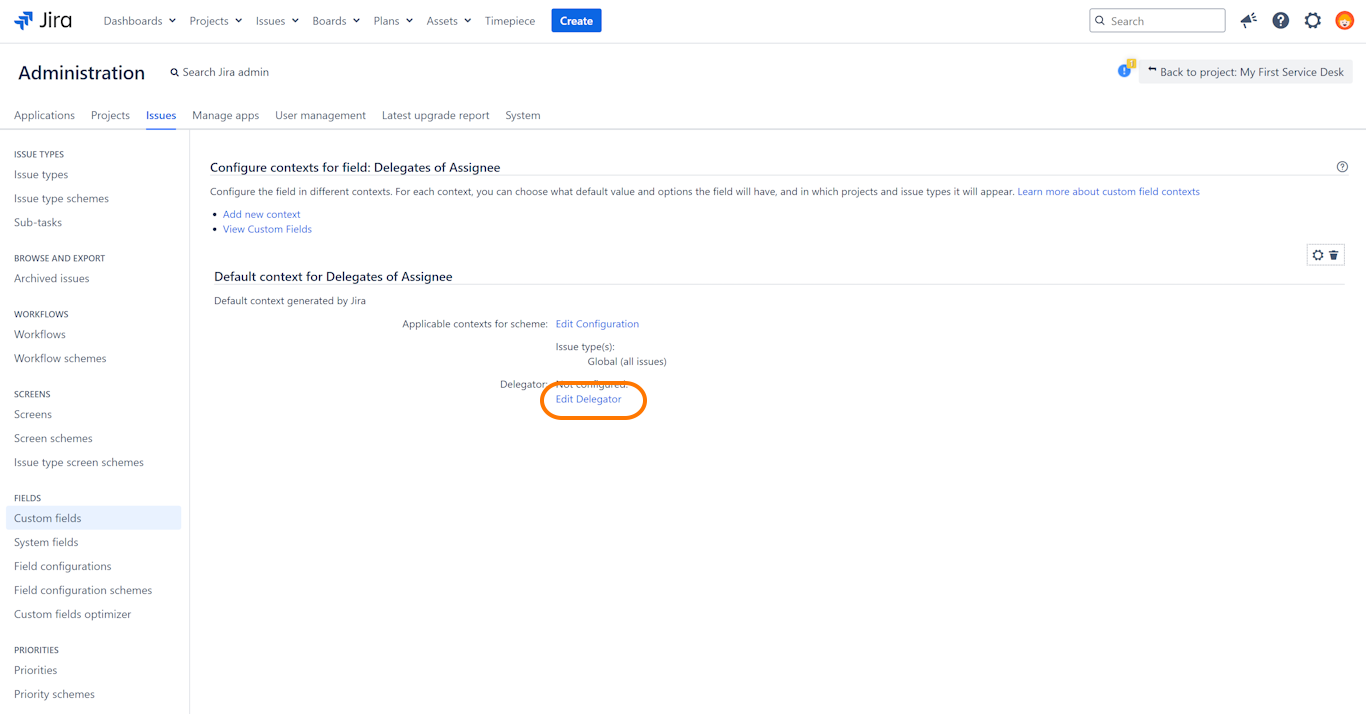Switch to the User management tab
This screenshot has height=714, width=1366.
(320, 115)
